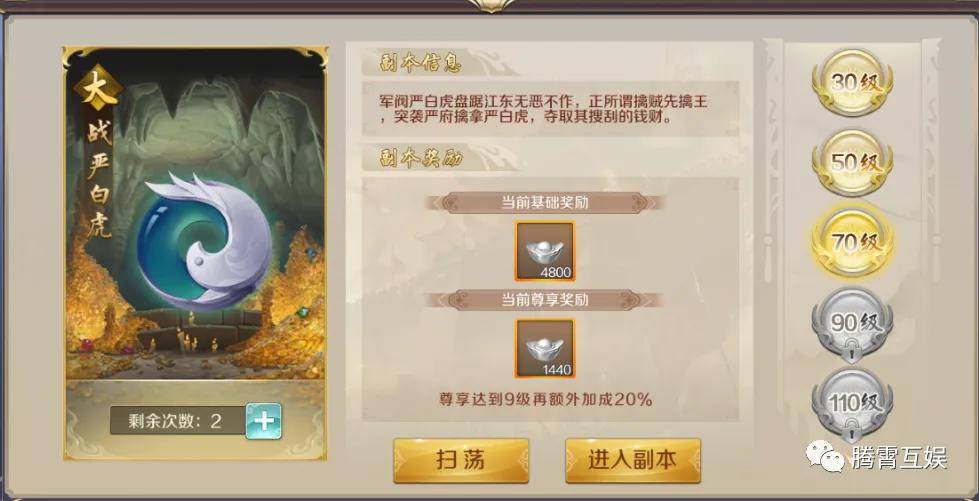This screenshot has width=979, height=501.
Task: Choose the highlighted 70级 level medal
Action: click(x=852, y=242)
